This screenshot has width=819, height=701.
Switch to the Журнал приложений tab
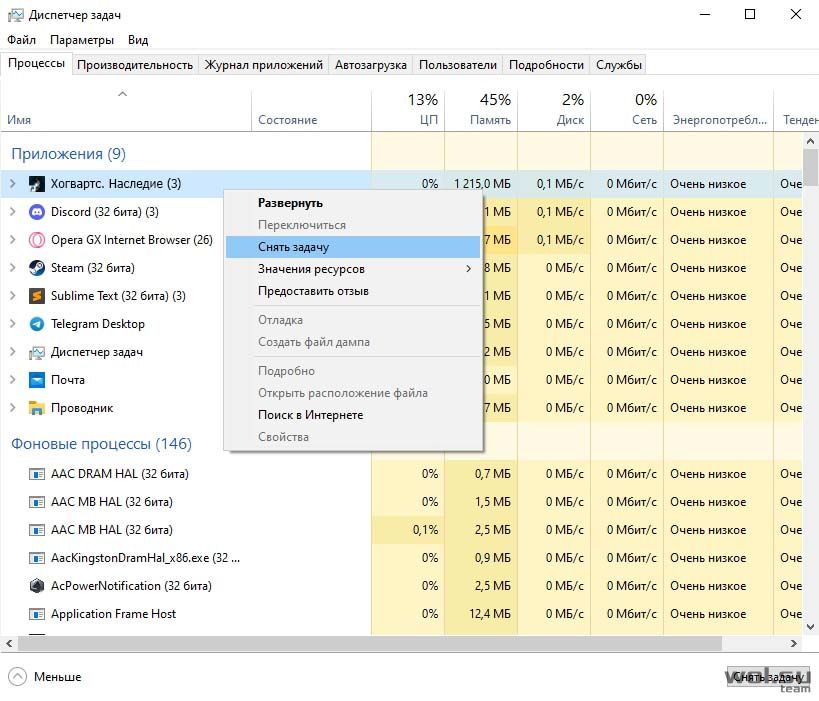pyautogui.click(x=263, y=65)
